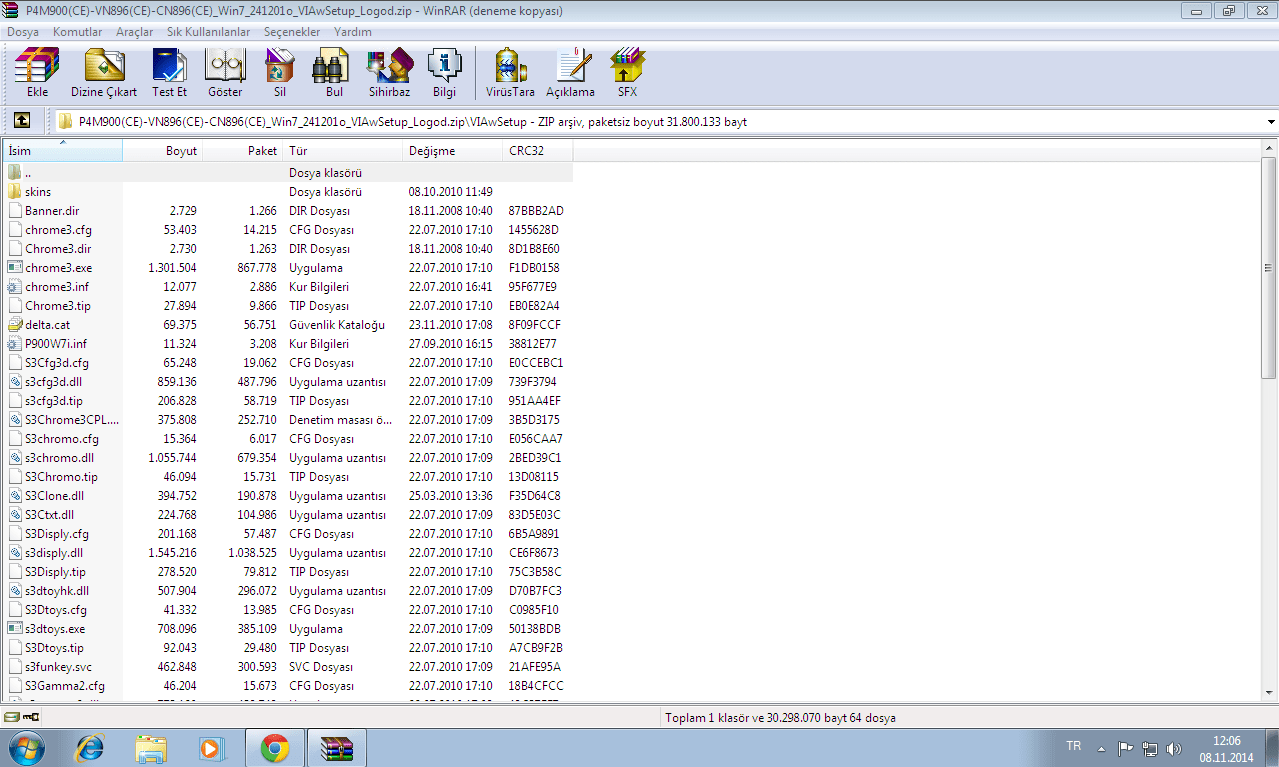Click the Dizine Çıkart extract icon

(x=104, y=72)
